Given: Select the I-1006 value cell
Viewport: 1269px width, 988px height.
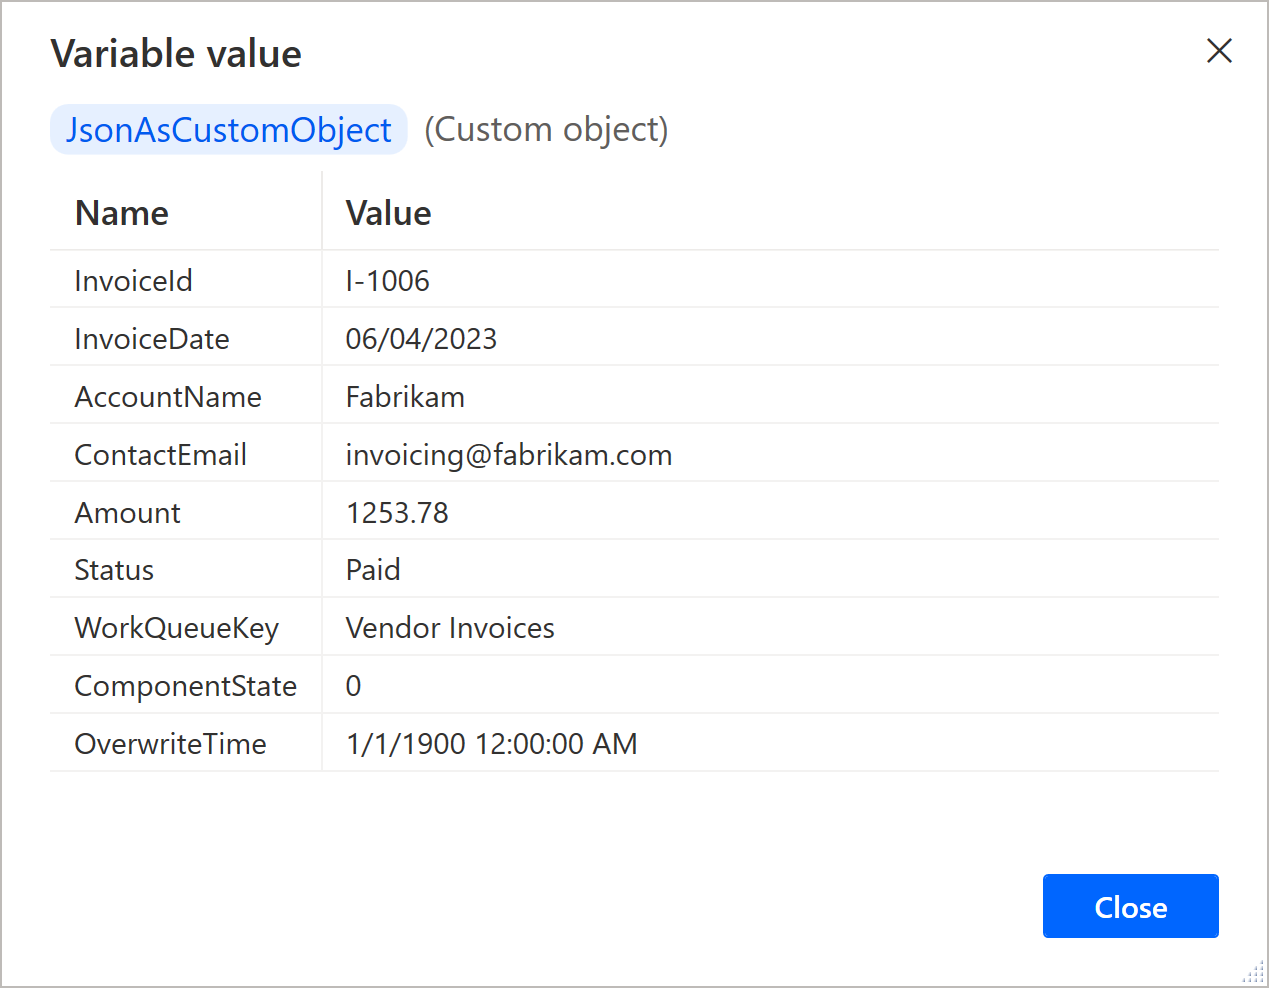Looking at the screenshot, I should 387,281.
